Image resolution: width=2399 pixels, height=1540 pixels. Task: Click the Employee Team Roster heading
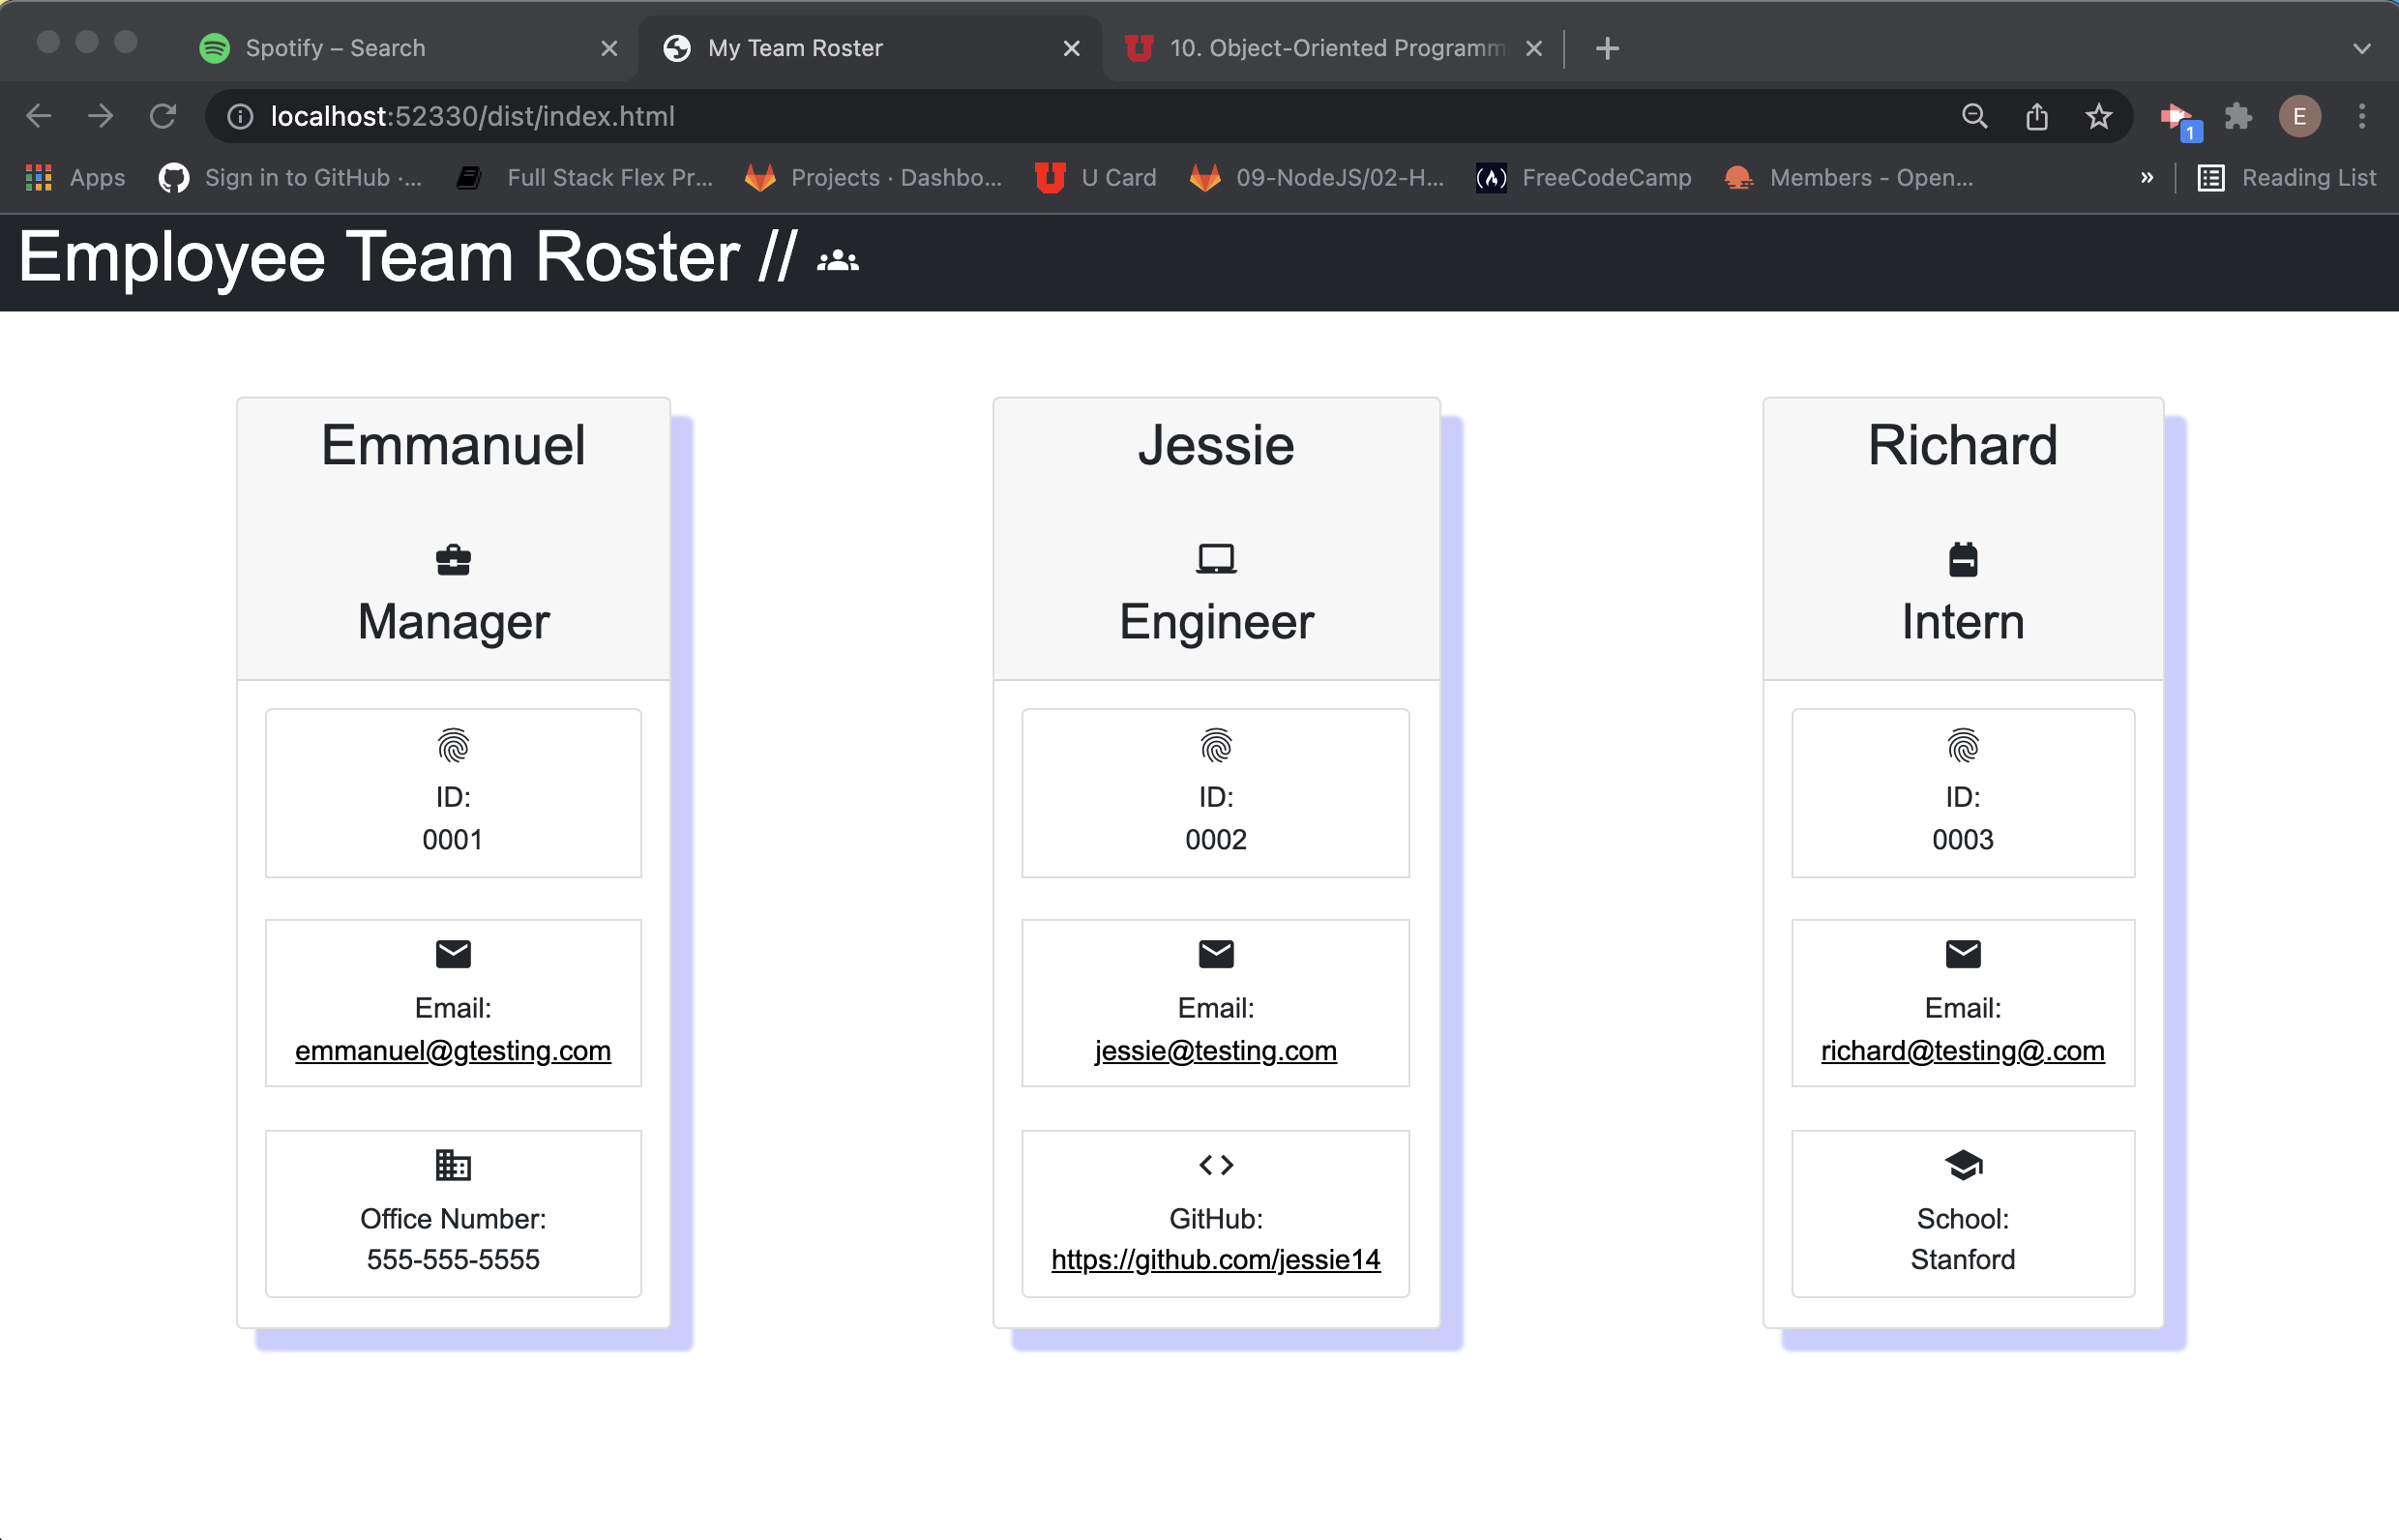[408, 258]
